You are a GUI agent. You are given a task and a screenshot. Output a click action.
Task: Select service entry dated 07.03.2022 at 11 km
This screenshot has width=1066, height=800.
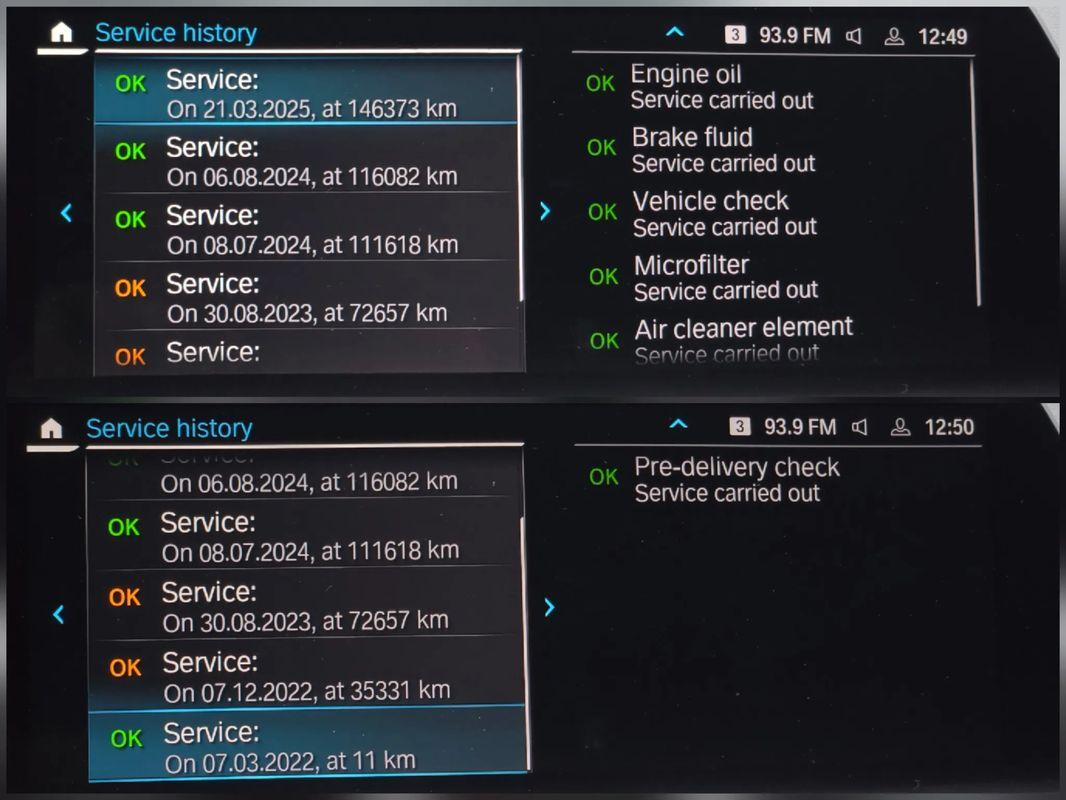pos(307,744)
